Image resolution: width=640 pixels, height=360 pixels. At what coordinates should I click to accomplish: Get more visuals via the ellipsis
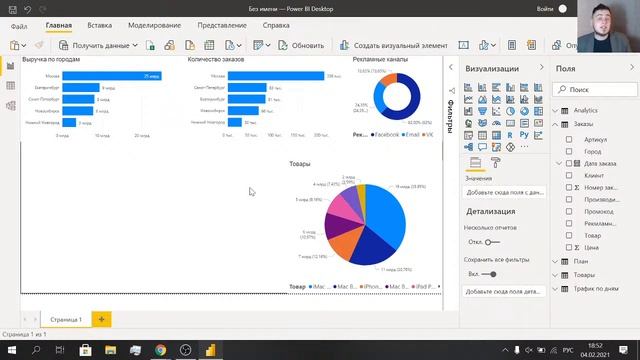pyautogui.click(x=524, y=147)
